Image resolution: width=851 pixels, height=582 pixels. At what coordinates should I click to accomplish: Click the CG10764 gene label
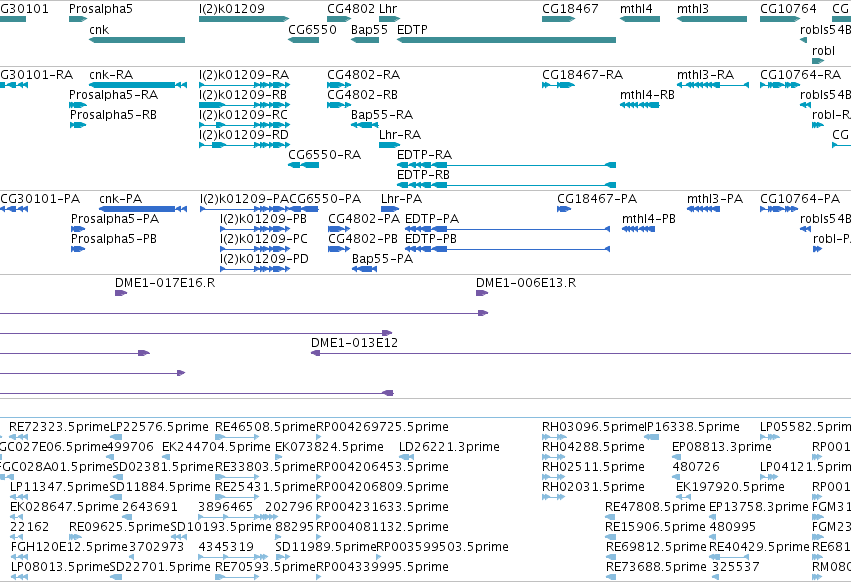(x=788, y=9)
